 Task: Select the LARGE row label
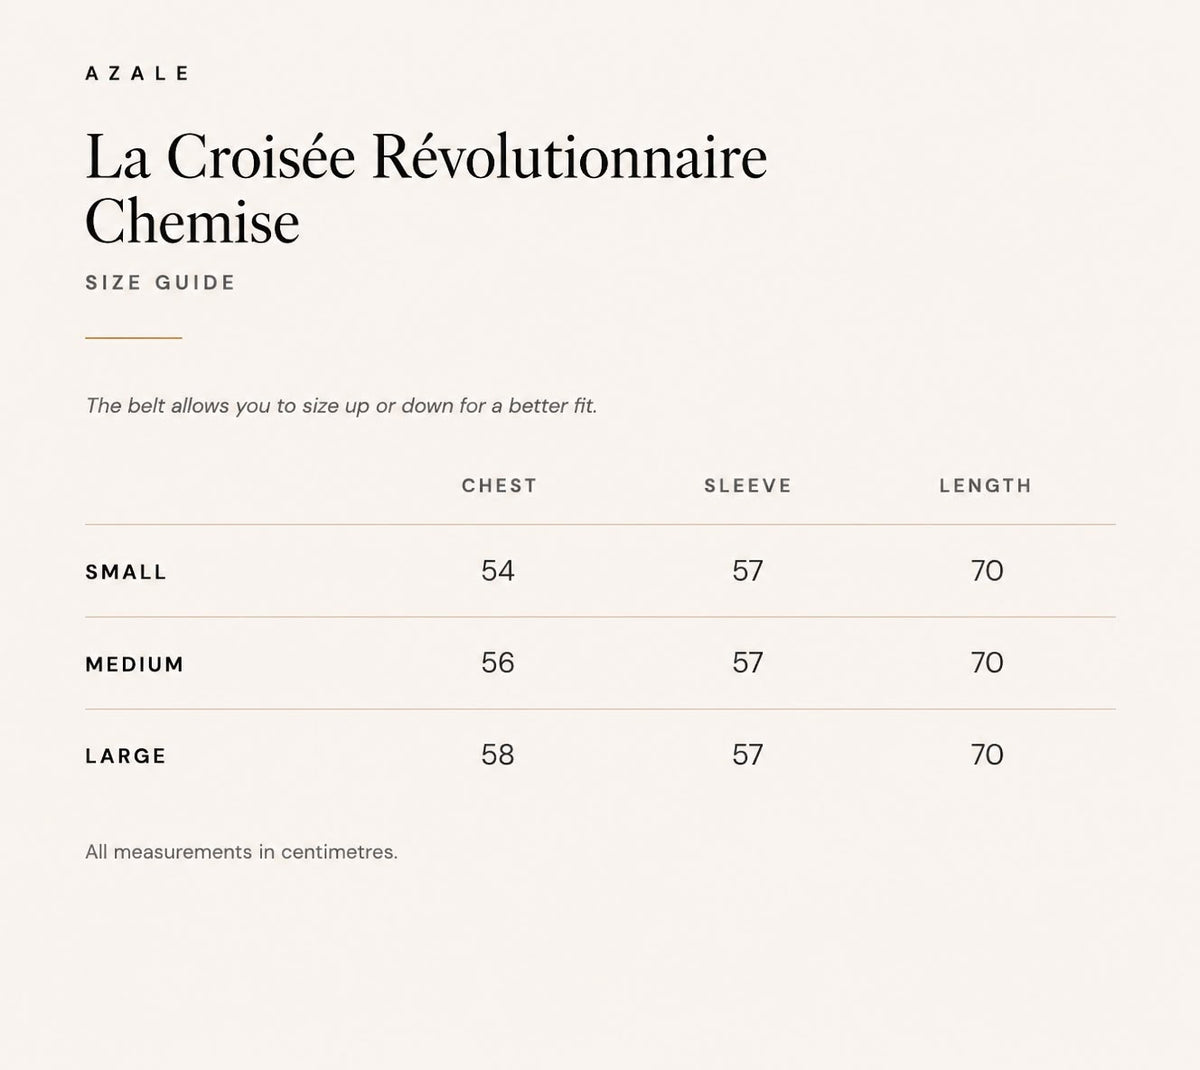[126, 756]
